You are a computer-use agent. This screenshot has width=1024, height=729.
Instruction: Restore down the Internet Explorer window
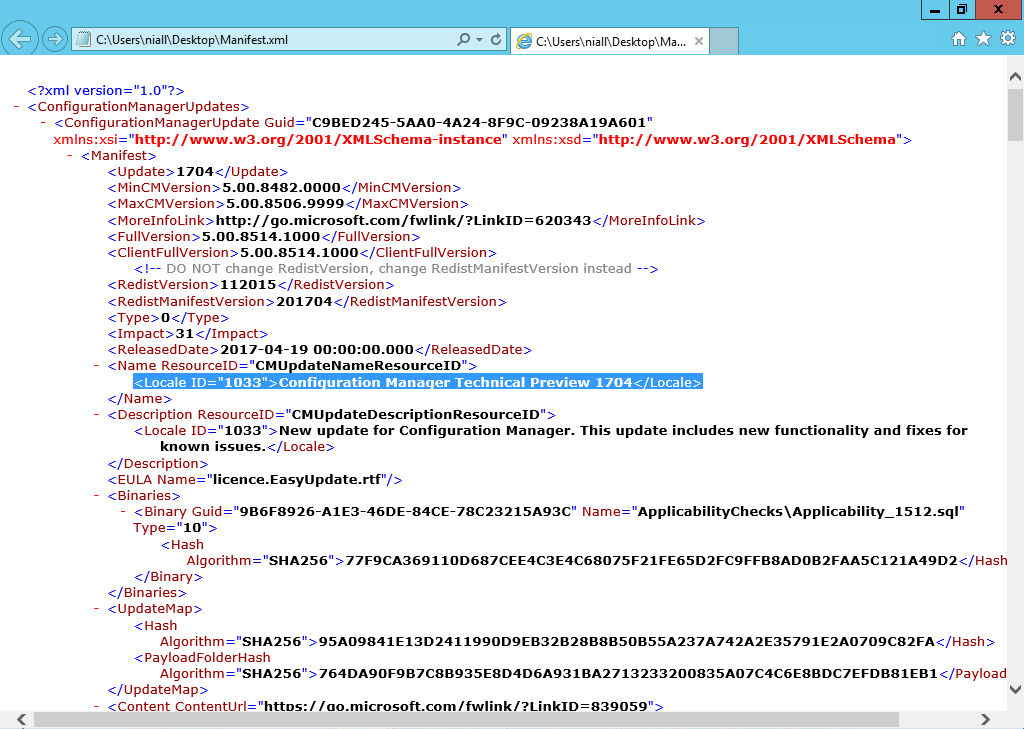click(962, 10)
